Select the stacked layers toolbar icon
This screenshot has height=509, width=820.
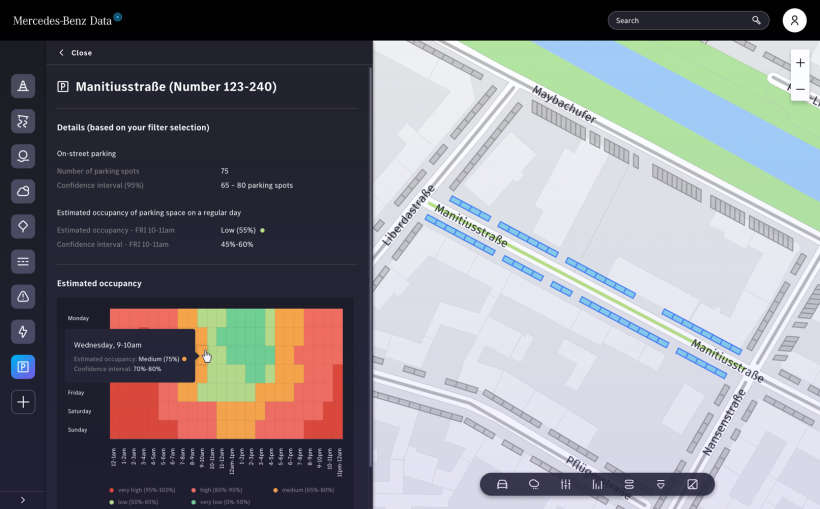click(629, 484)
